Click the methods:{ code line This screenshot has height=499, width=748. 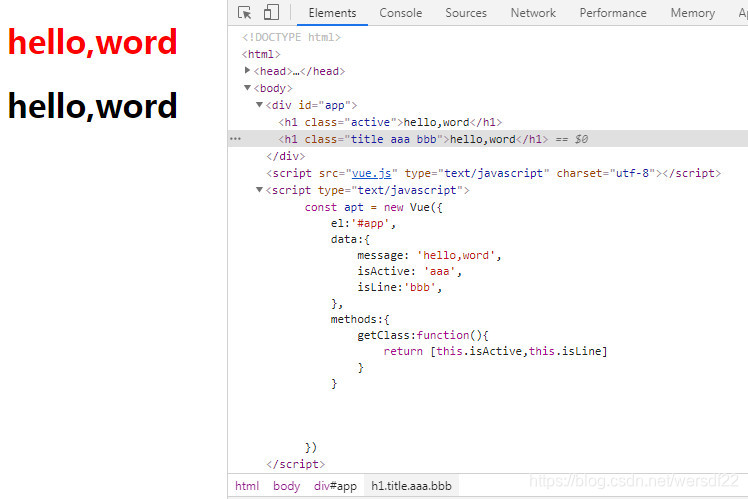click(x=360, y=319)
